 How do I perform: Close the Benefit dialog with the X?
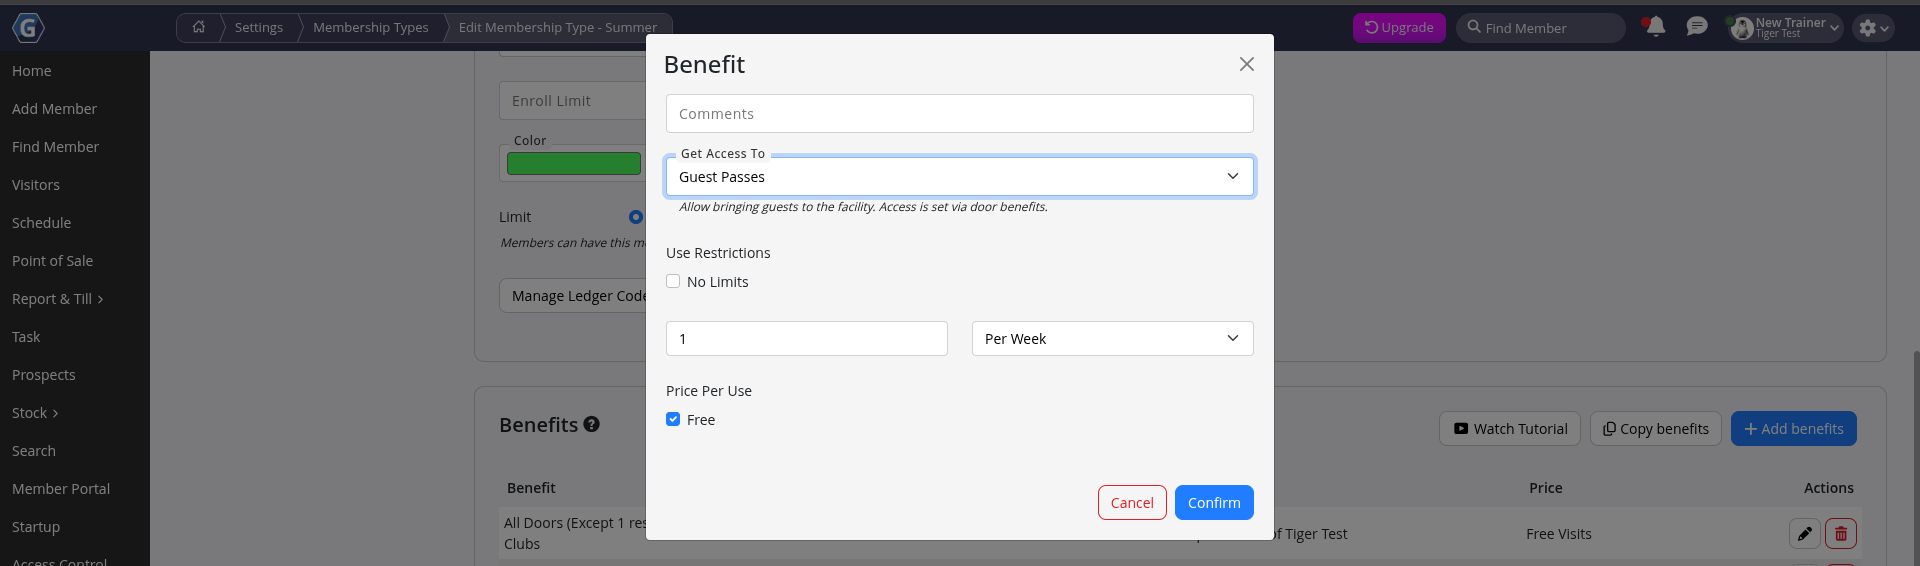[x=1247, y=64]
